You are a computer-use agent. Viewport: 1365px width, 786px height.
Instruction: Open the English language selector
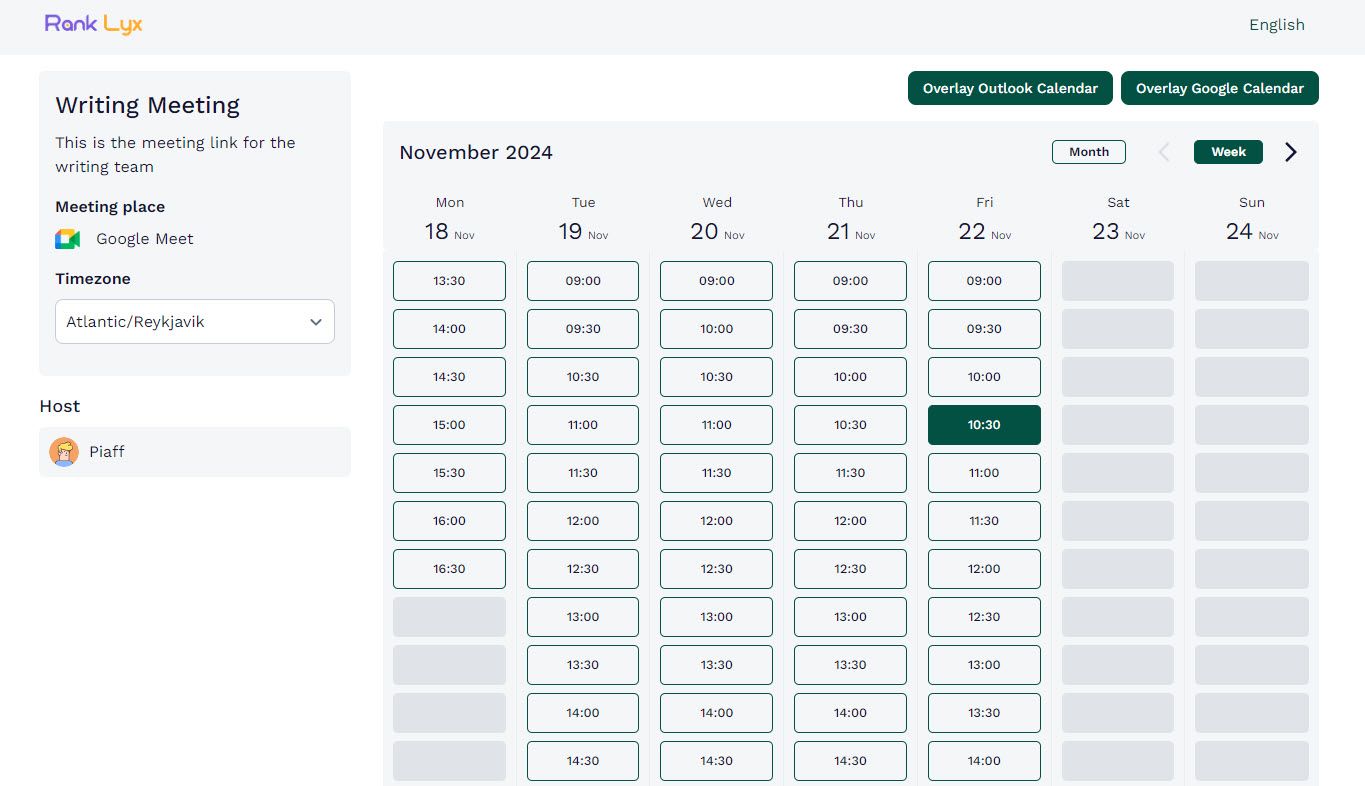tap(1276, 24)
